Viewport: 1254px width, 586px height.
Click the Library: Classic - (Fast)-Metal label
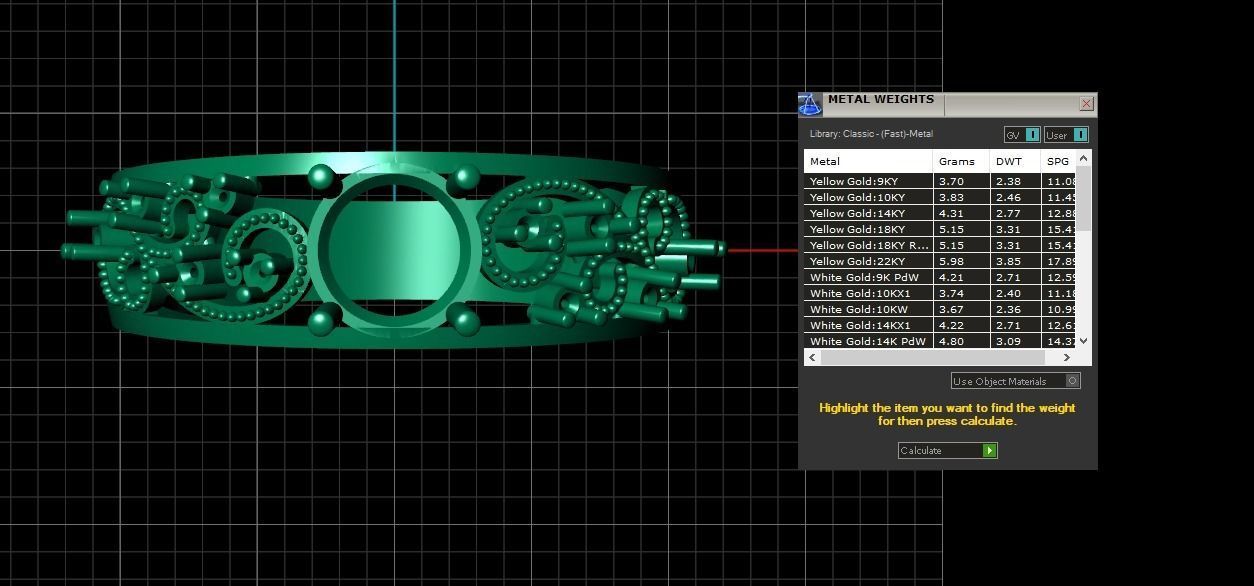(871, 134)
